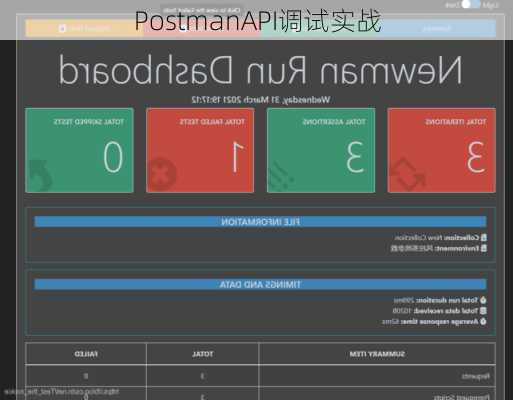This screenshot has height=400, width=513.
Task: Click the Wednesday, 31 March 2021 timestamp
Action: 261,100
